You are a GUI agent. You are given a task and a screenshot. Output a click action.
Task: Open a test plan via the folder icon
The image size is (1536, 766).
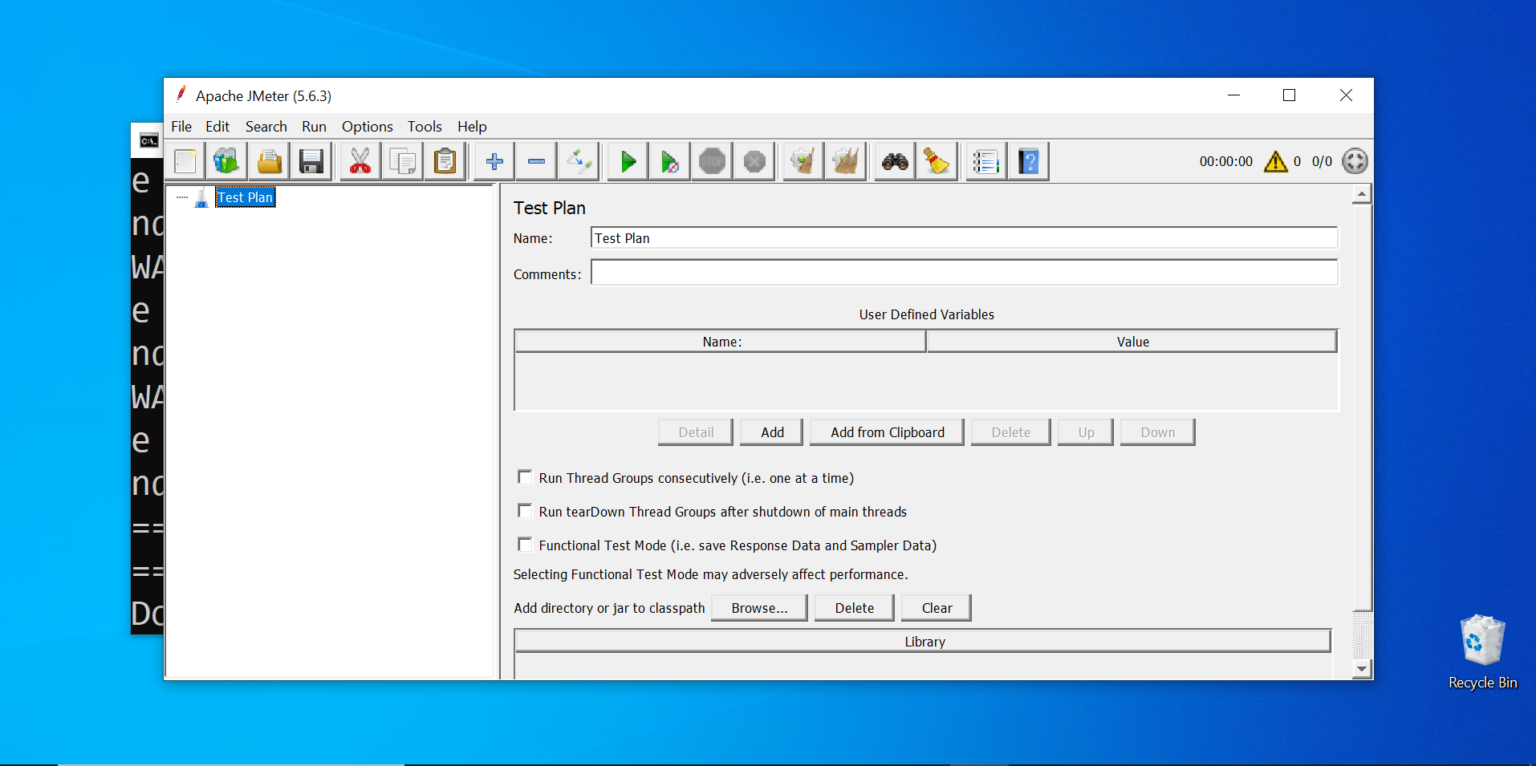tap(268, 160)
